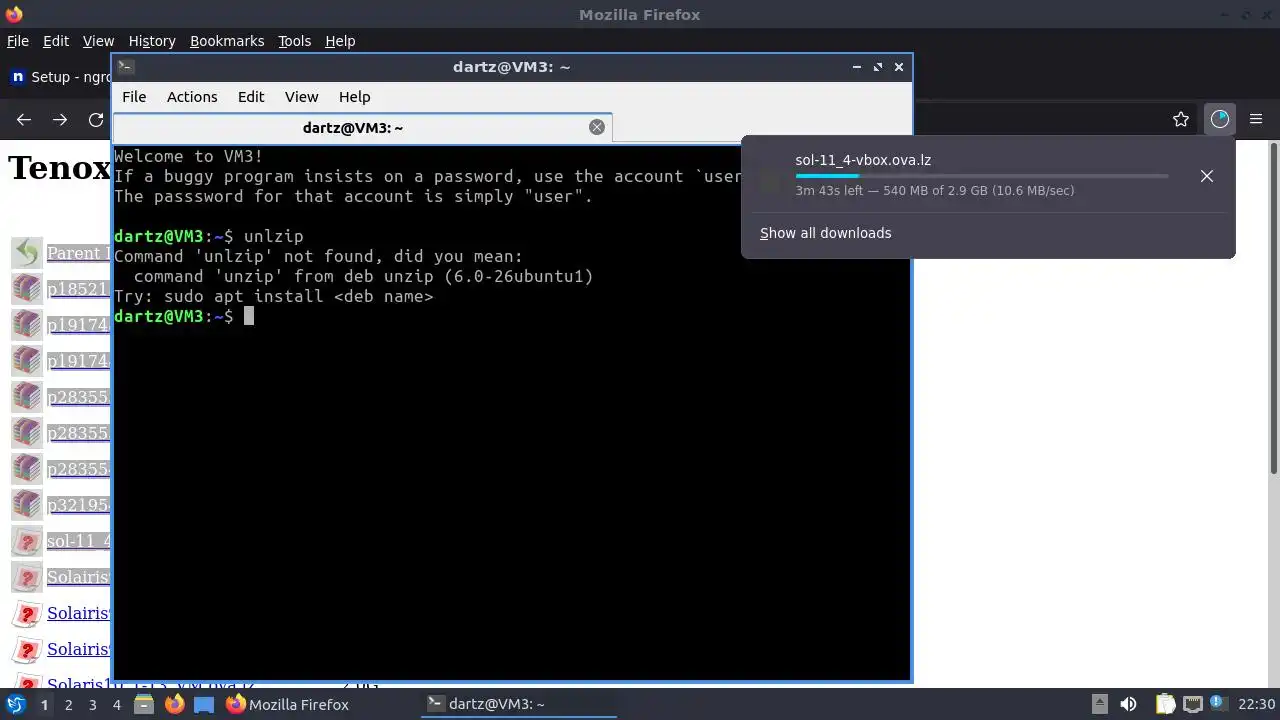This screenshot has height=720, width=1280.
Task: Click the 22:30 panel clock
Action: coord(1256,704)
